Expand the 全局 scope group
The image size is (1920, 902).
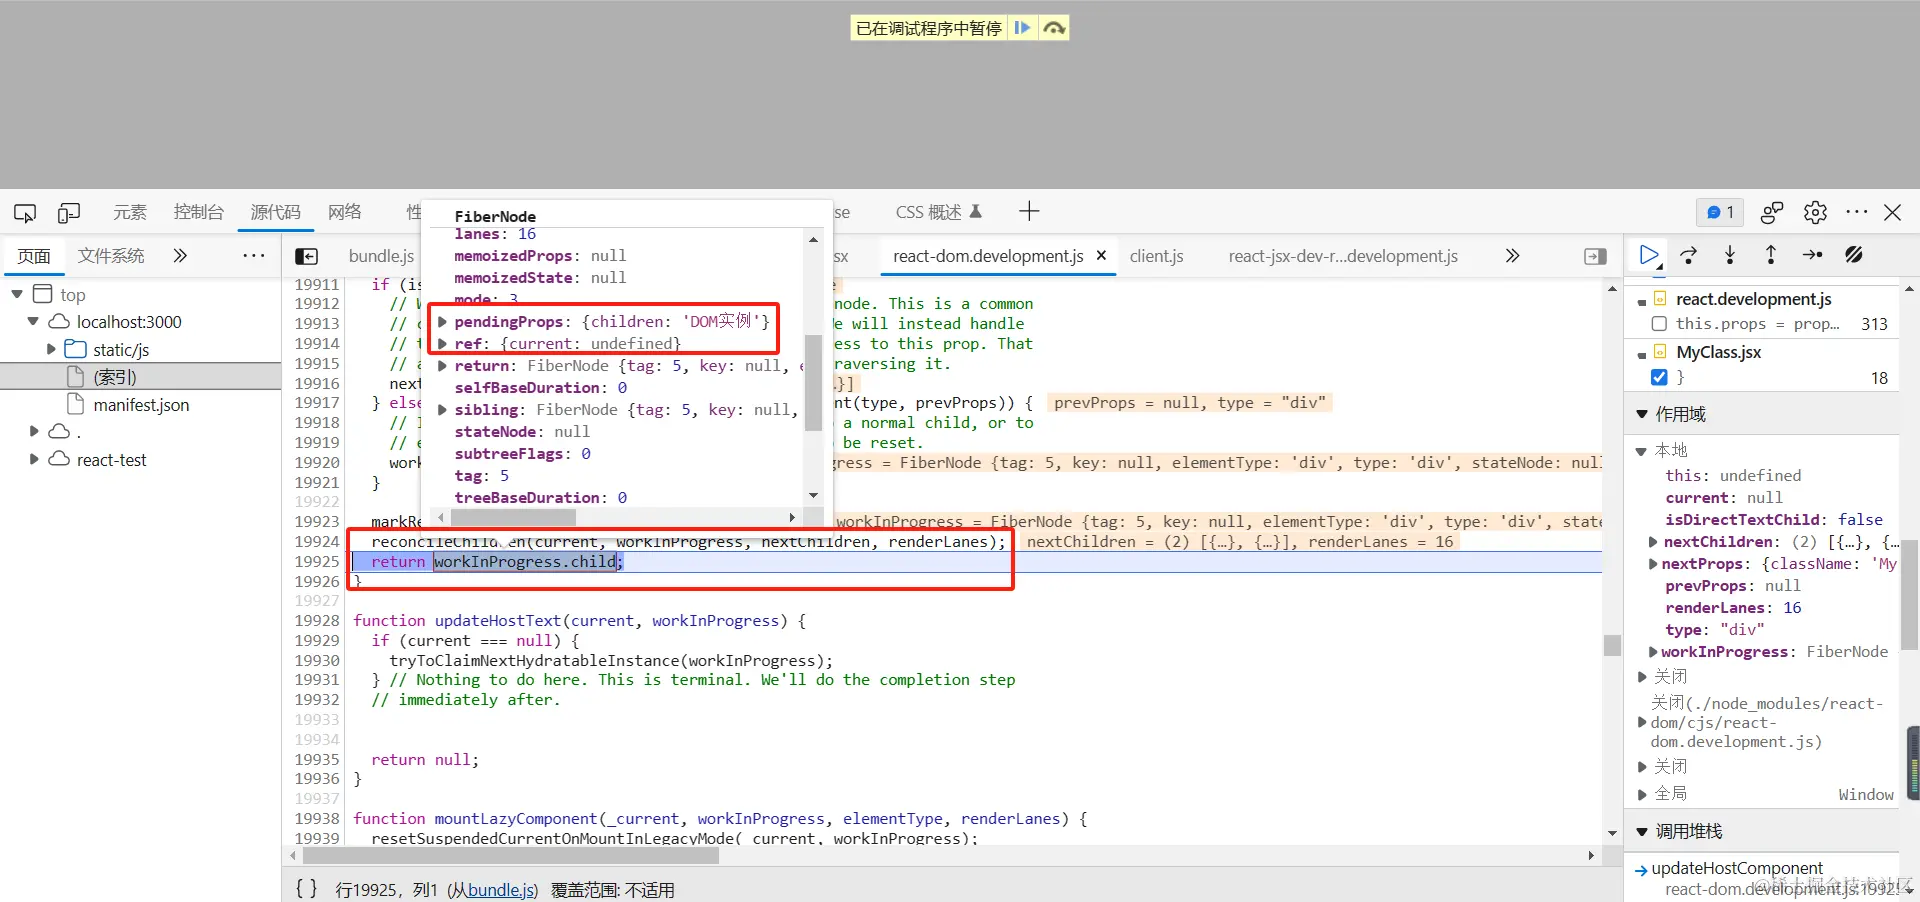[x=1642, y=794]
